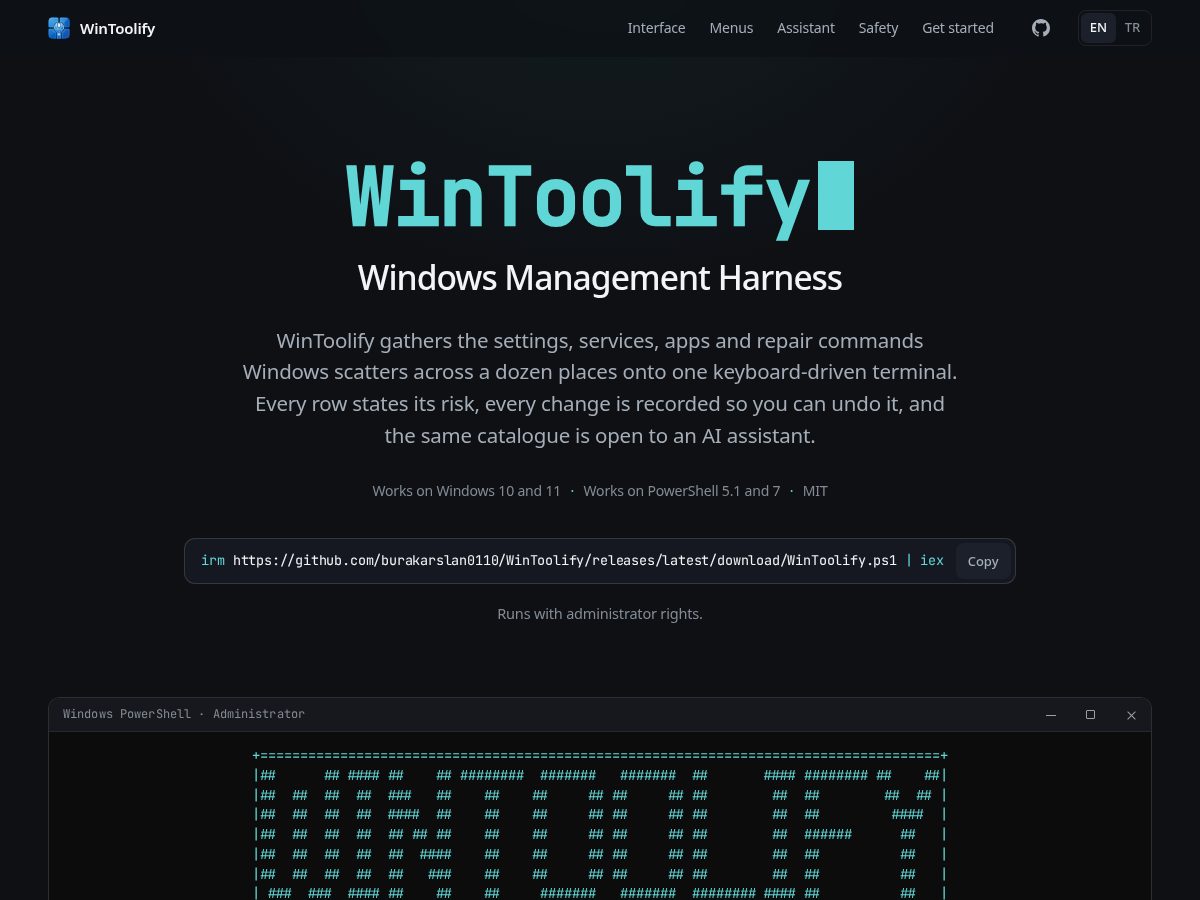Close the Windows PowerShell mock window
Image resolution: width=1200 pixels, height=900 pixels.
(1131, 715)
